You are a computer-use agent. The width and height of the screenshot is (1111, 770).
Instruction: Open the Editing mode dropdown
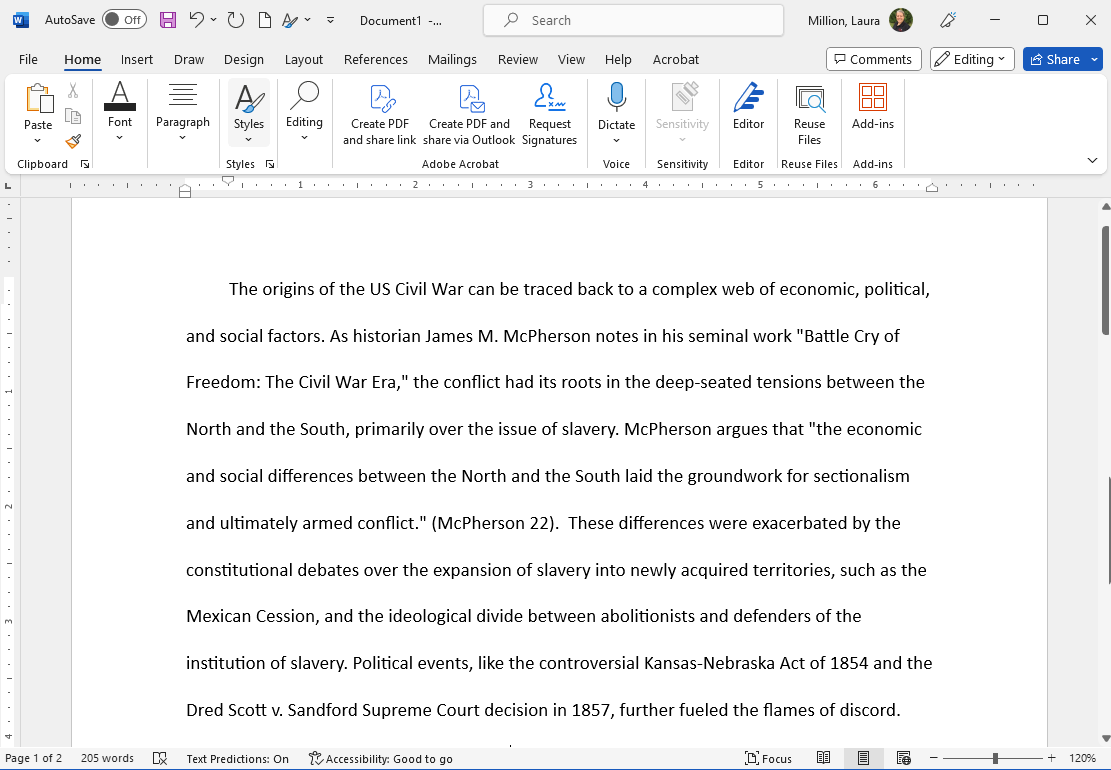click(x=972, y=59)
